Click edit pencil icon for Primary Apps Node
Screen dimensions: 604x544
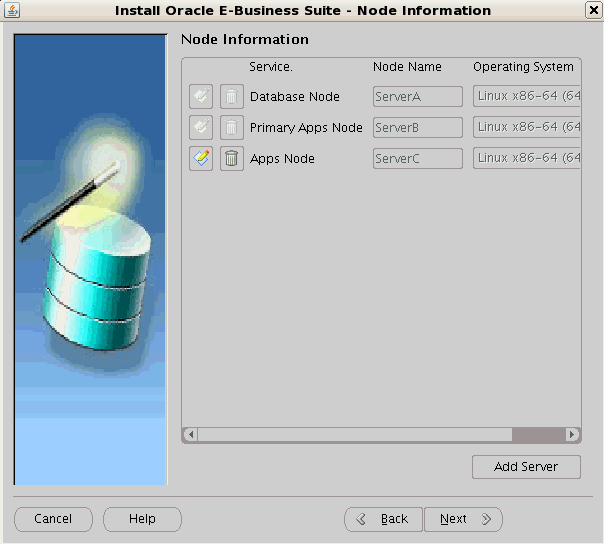point(201,127)
